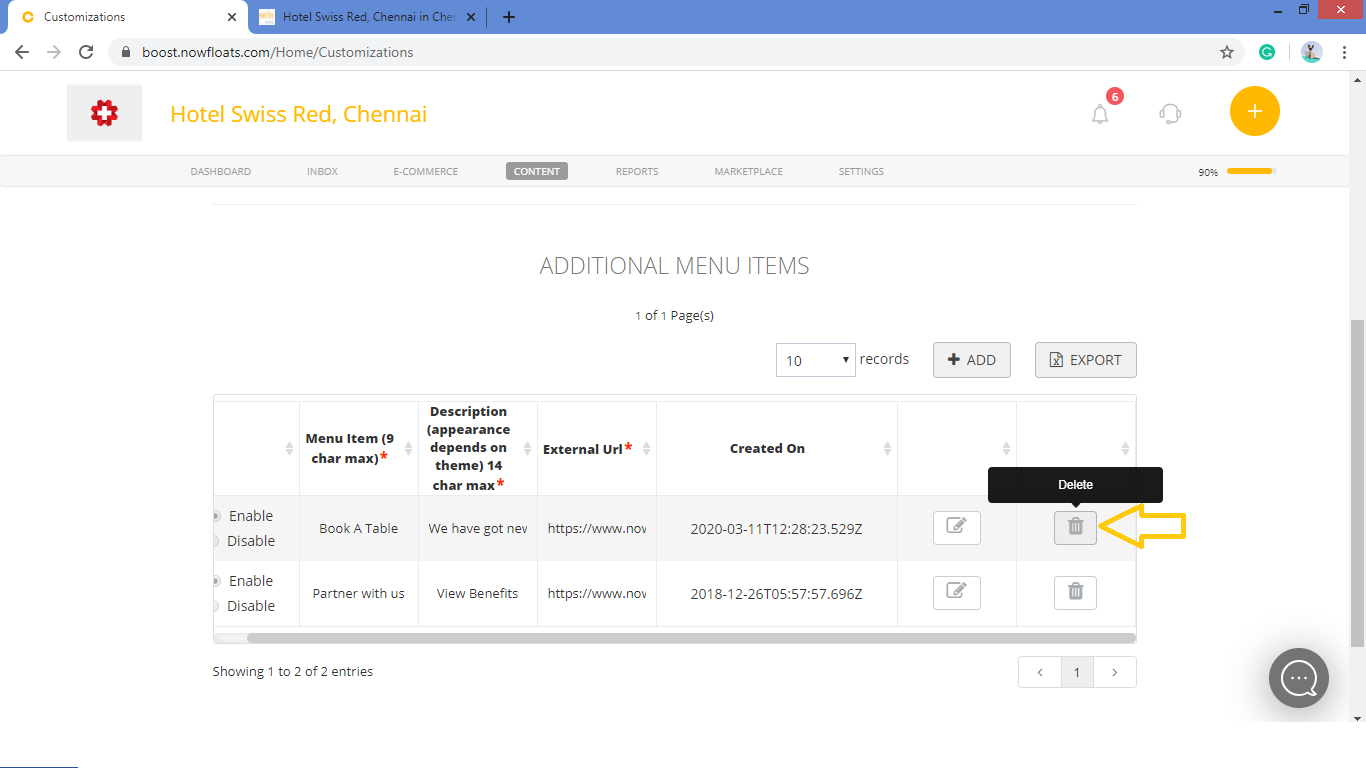Open the Chrome profile avatar
The height and width of the screenshot is (768, 1366).
coord(1312,52)
